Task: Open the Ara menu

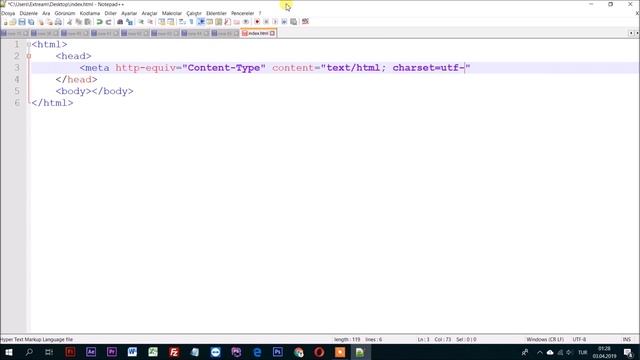Action: (x=46, y=13)
